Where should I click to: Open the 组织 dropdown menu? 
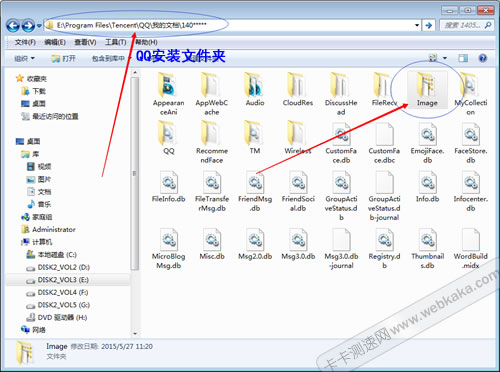click(x=24, y=59)
